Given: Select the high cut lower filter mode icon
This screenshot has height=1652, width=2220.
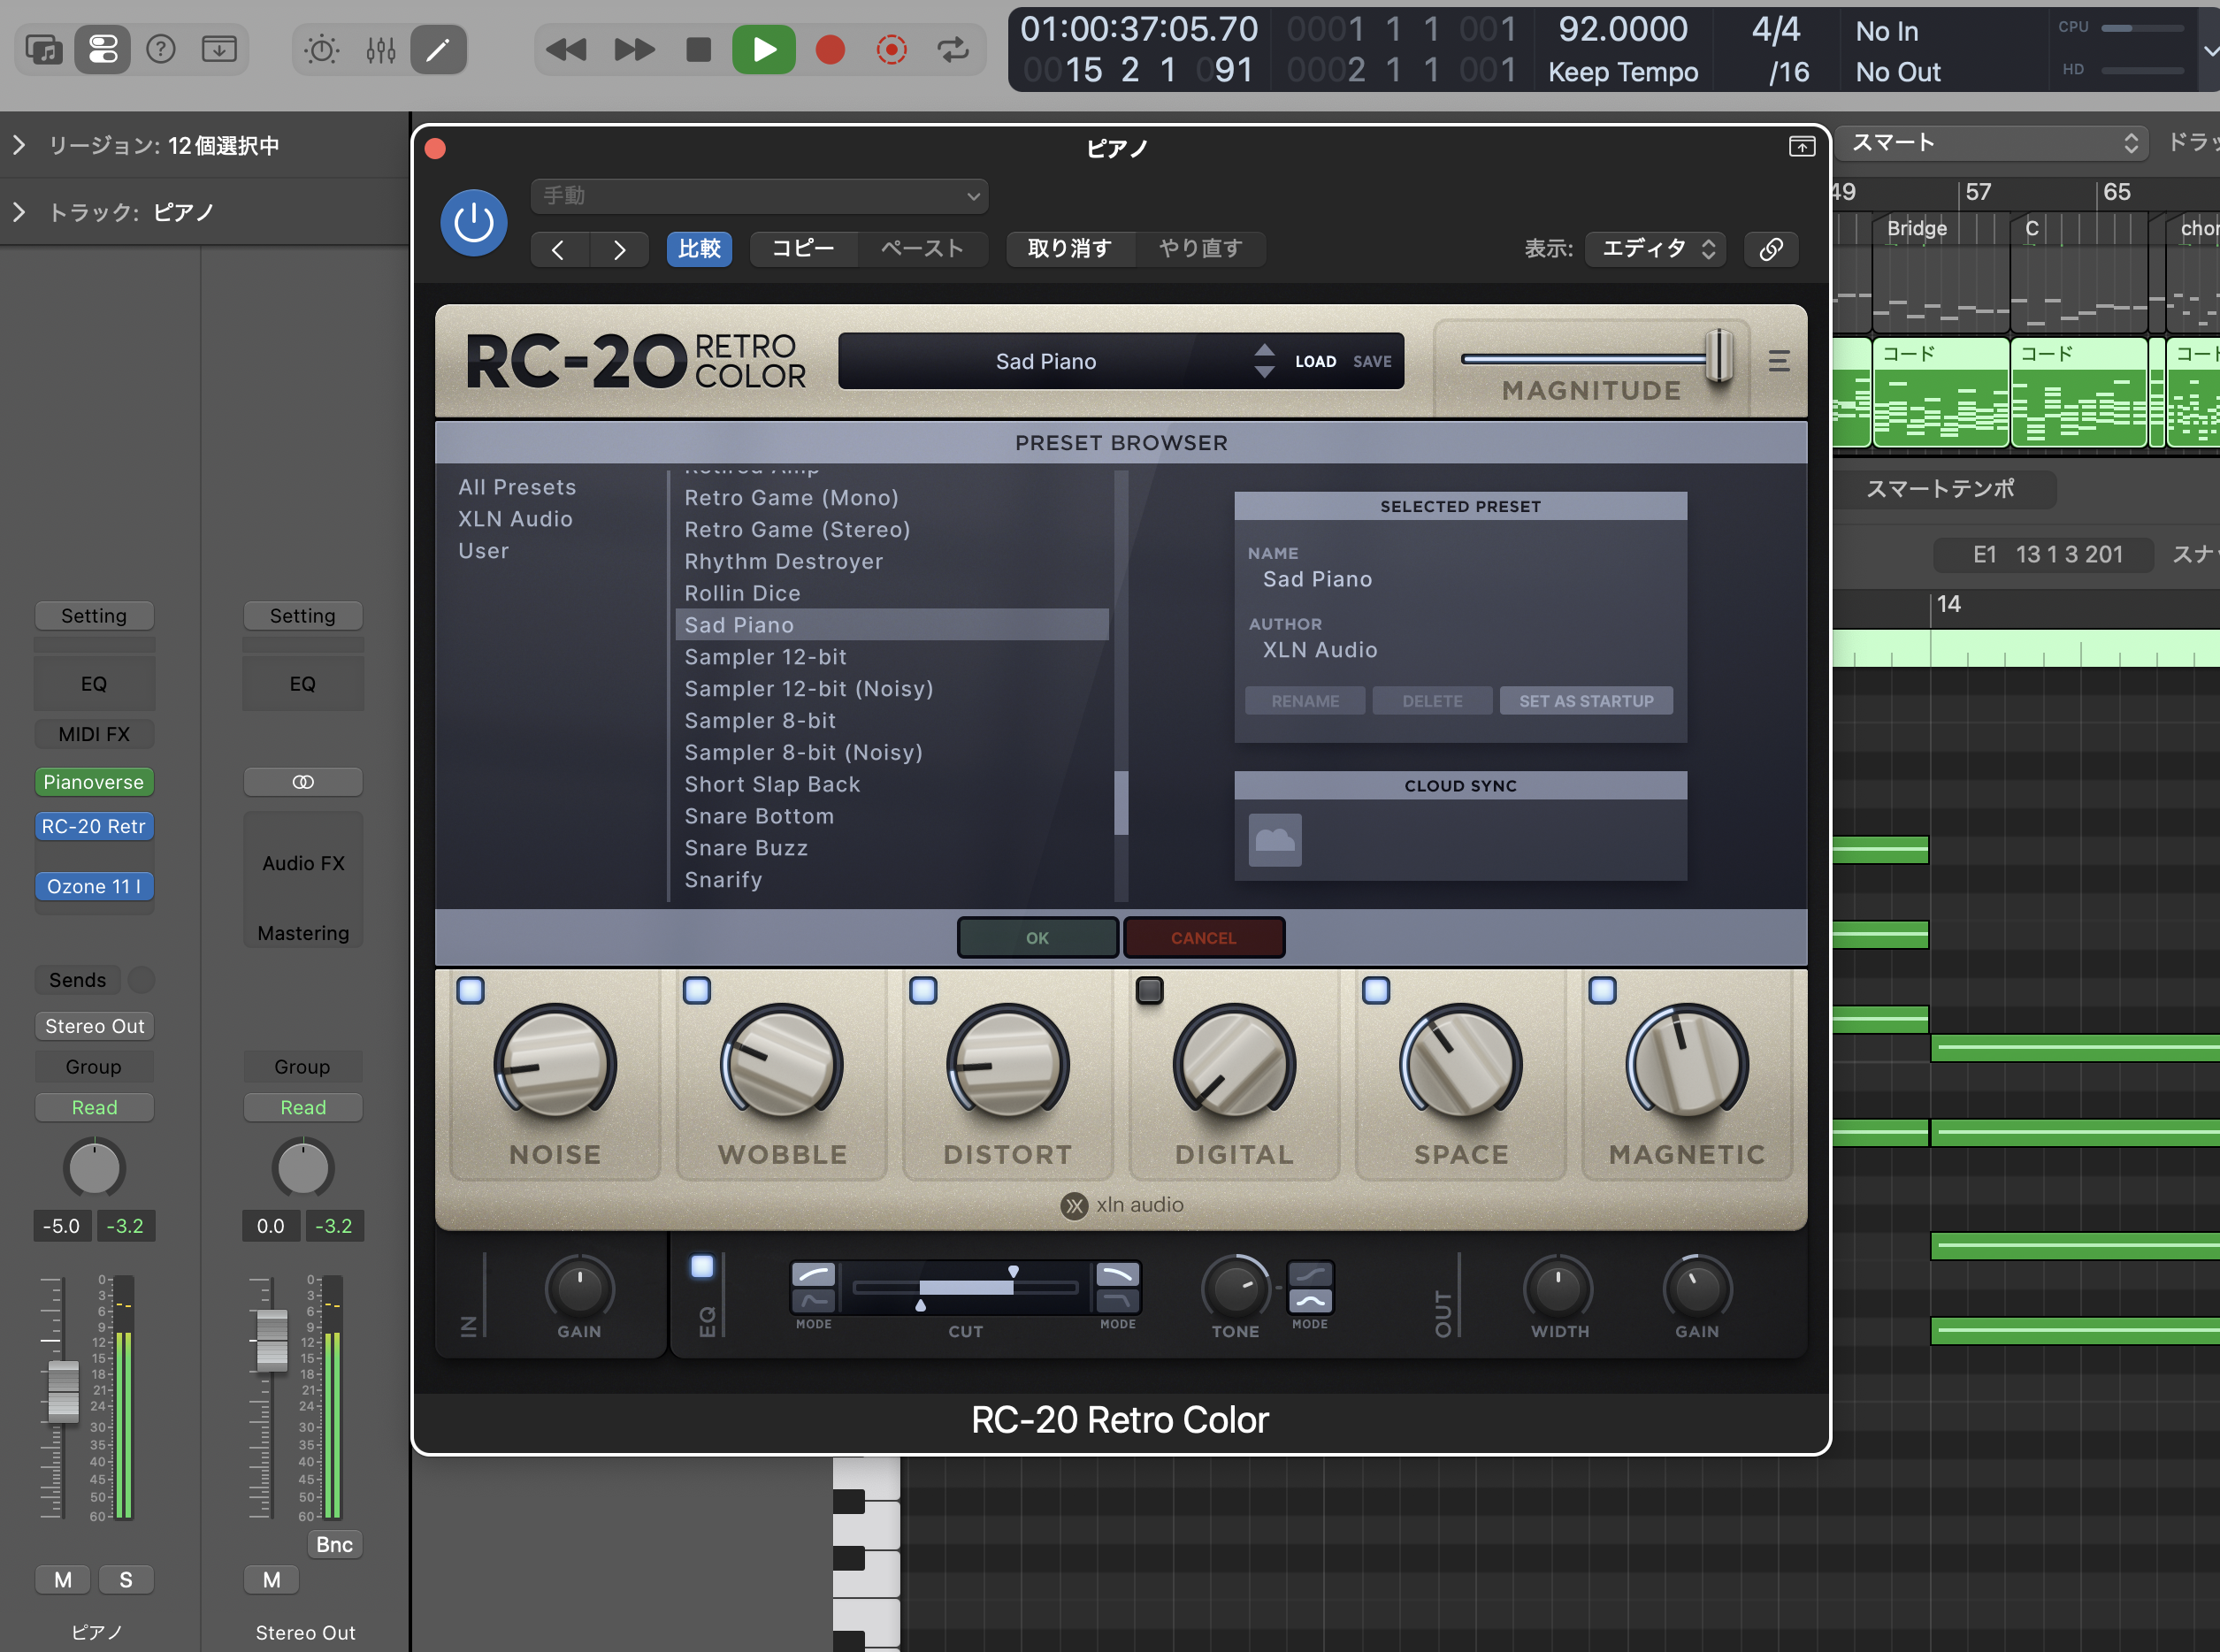Looking at the screenshot, I should click(1117, 1300).
